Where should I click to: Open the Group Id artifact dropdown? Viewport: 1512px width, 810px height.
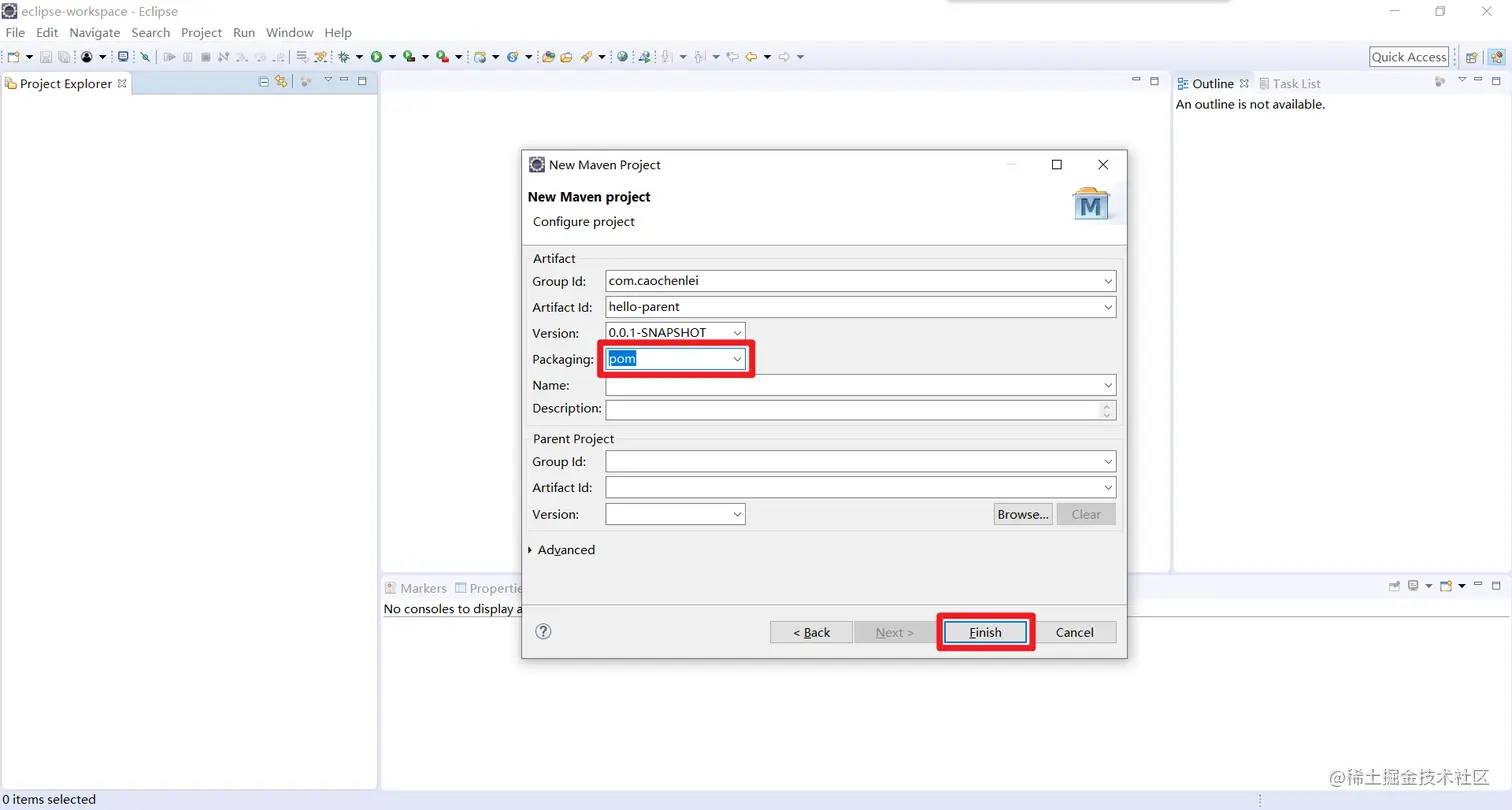click(1108, 282)
